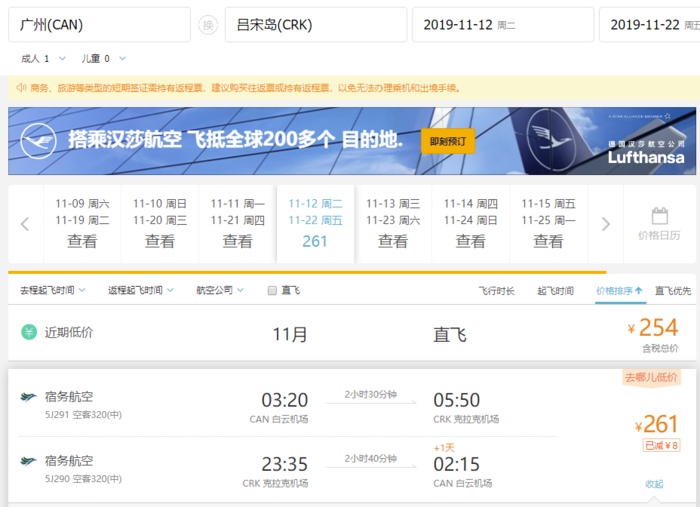Screen dimensions: 700x507
Task: Click the Lufthansa crane logo in banner
Action: (x=39, y=141)
